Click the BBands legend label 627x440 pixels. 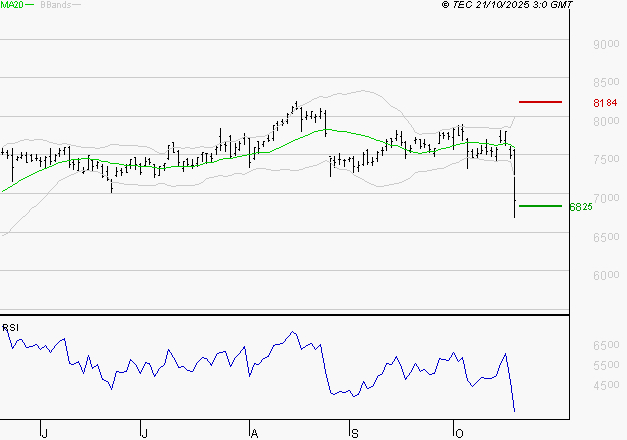point(56,5)
